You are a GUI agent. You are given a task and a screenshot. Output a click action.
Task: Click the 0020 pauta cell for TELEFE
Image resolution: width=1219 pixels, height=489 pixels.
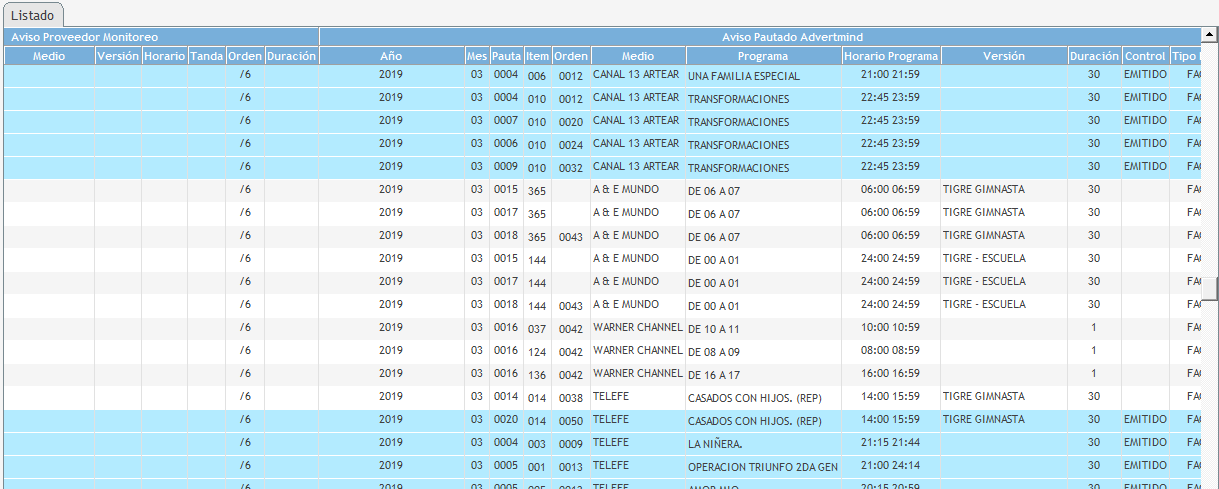[x=506, y=419]
